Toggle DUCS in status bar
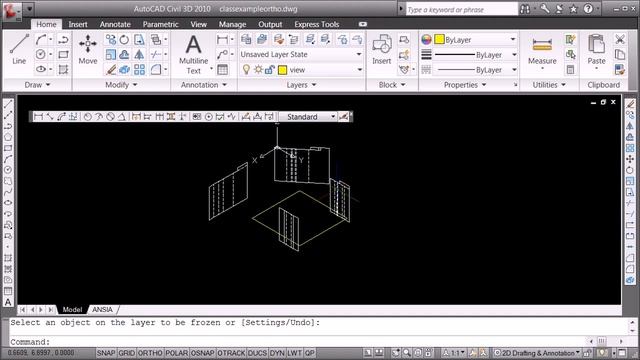The width and height of the screenshot is (640, 360). click(258, 353)
